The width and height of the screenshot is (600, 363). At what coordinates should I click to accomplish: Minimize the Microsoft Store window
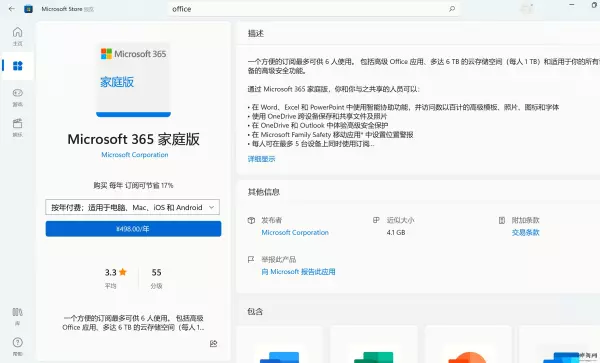(572, 5)
